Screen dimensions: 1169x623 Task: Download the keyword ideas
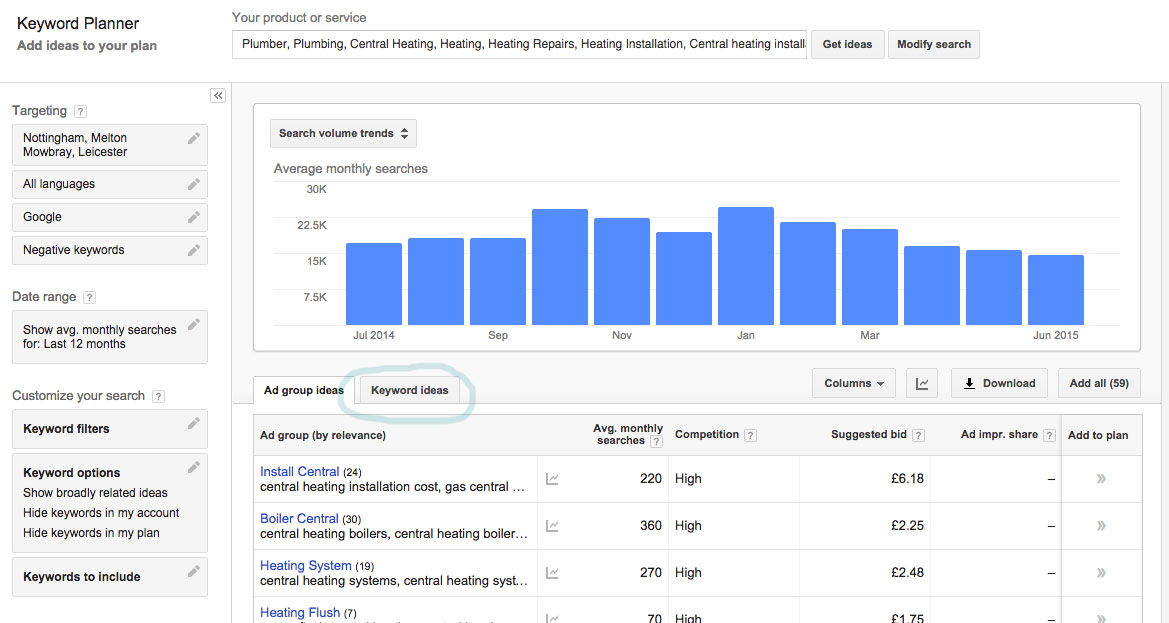pos(999,383)
